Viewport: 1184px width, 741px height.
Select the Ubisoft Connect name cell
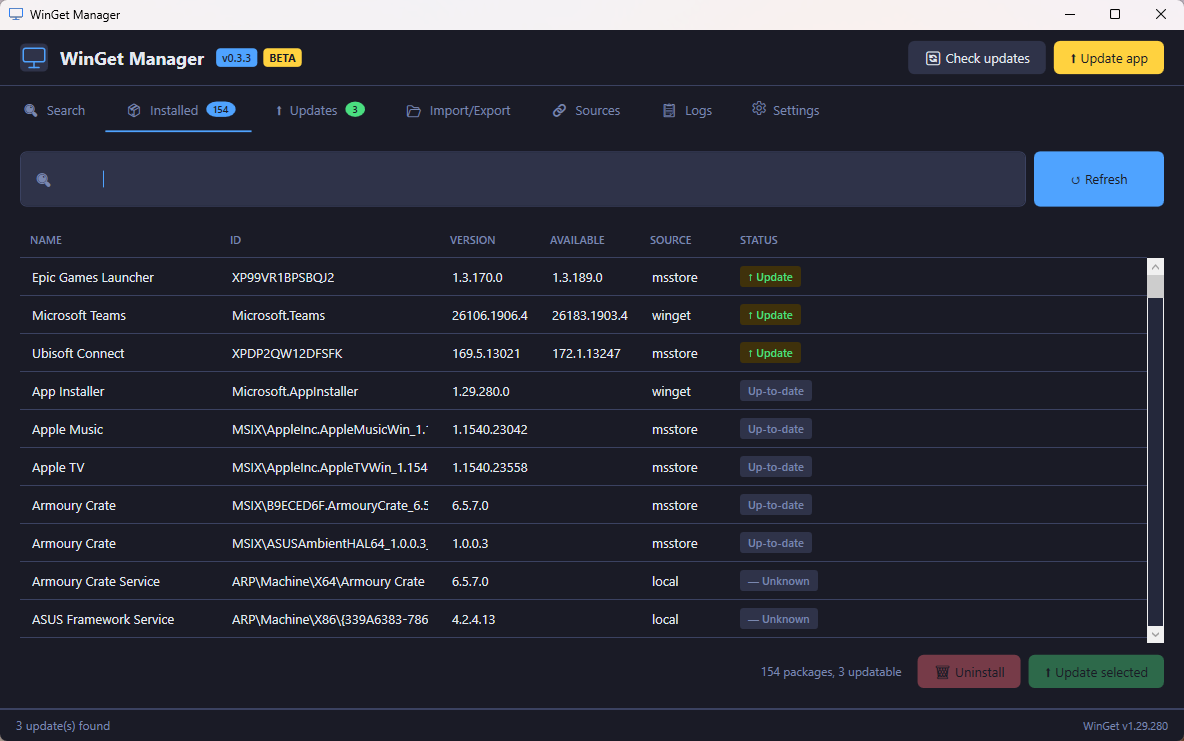[78, 353]
